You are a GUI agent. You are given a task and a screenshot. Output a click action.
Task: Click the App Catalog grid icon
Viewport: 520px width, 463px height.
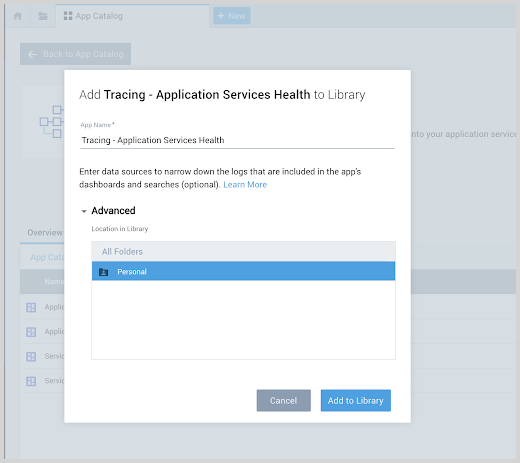coord(68,16)
